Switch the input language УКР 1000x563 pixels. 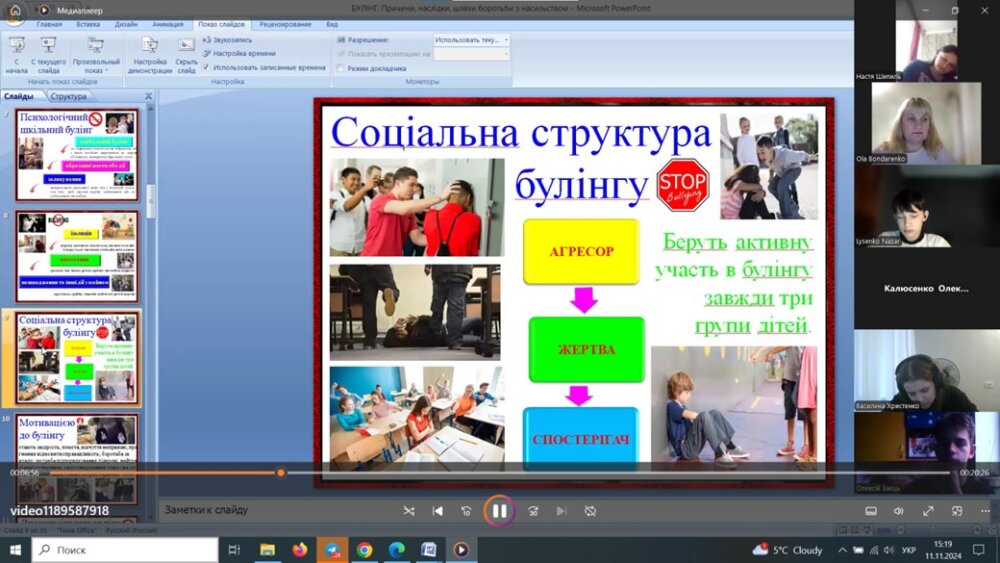pyautogui.click(x=909, y=550)
